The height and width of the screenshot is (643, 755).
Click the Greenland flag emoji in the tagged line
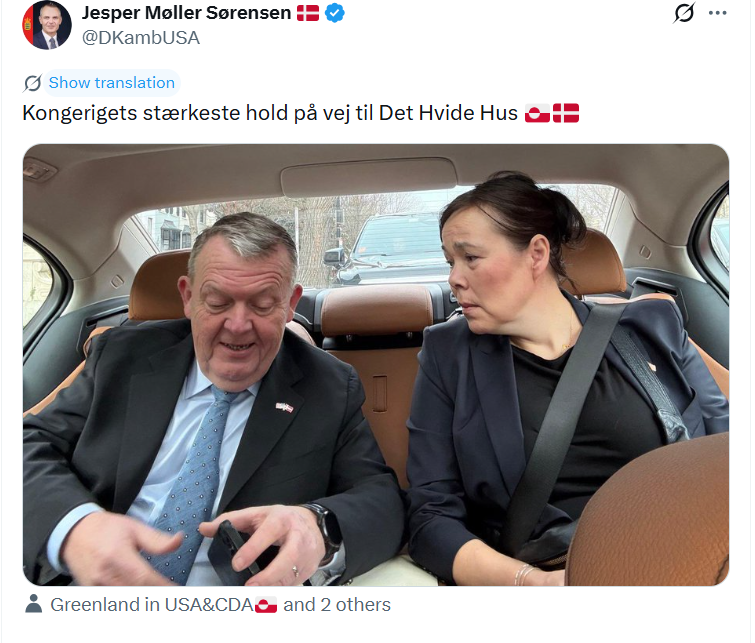tap(266, 604)
